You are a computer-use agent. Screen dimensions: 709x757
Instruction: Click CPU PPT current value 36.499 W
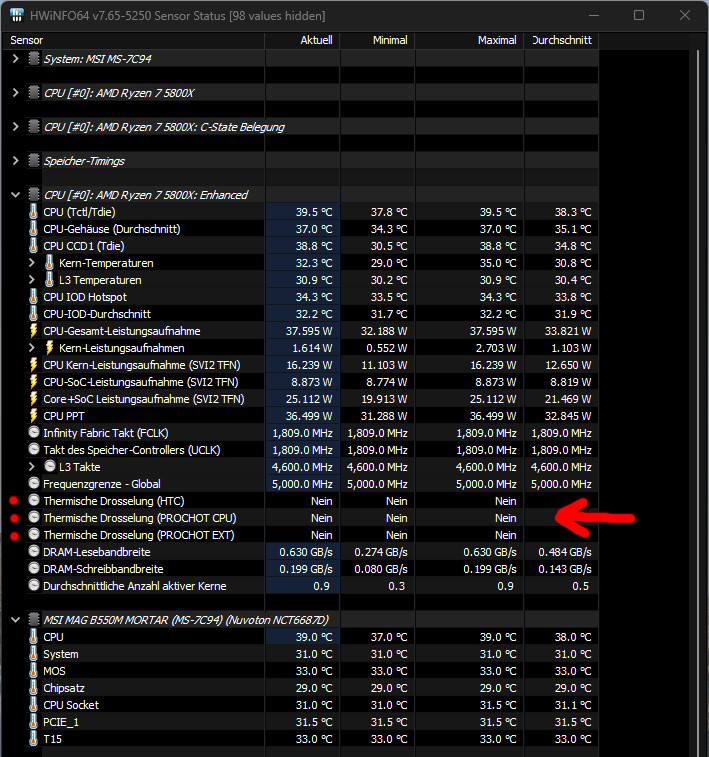[308, 416]
